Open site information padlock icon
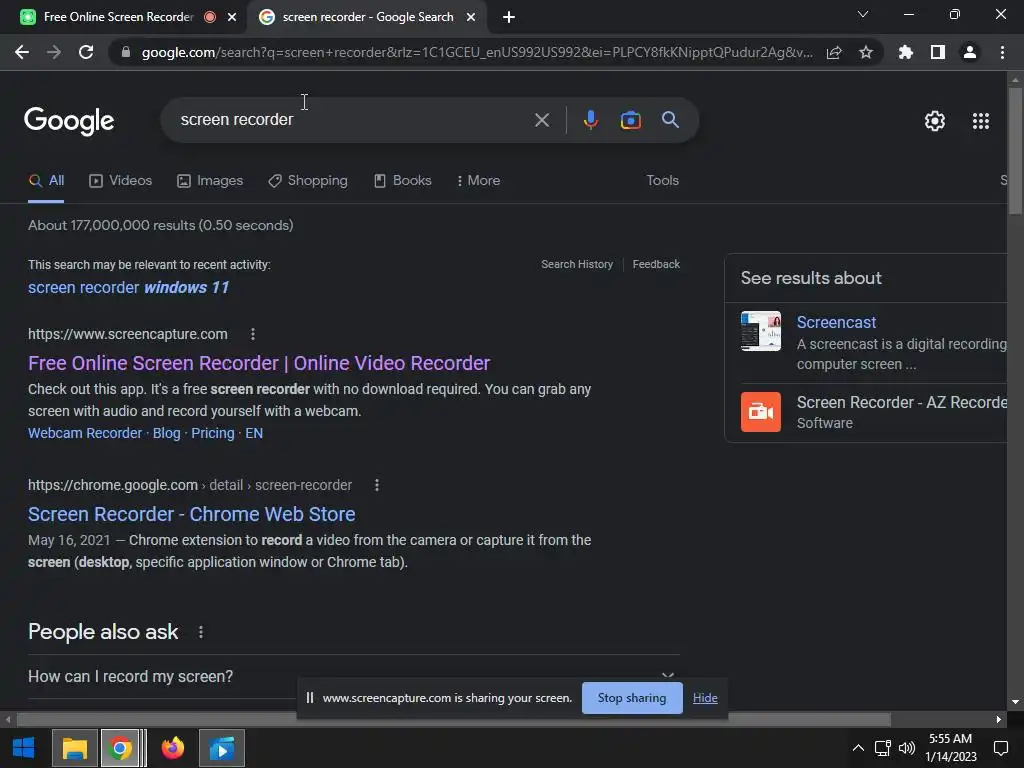 coord(125,52)
